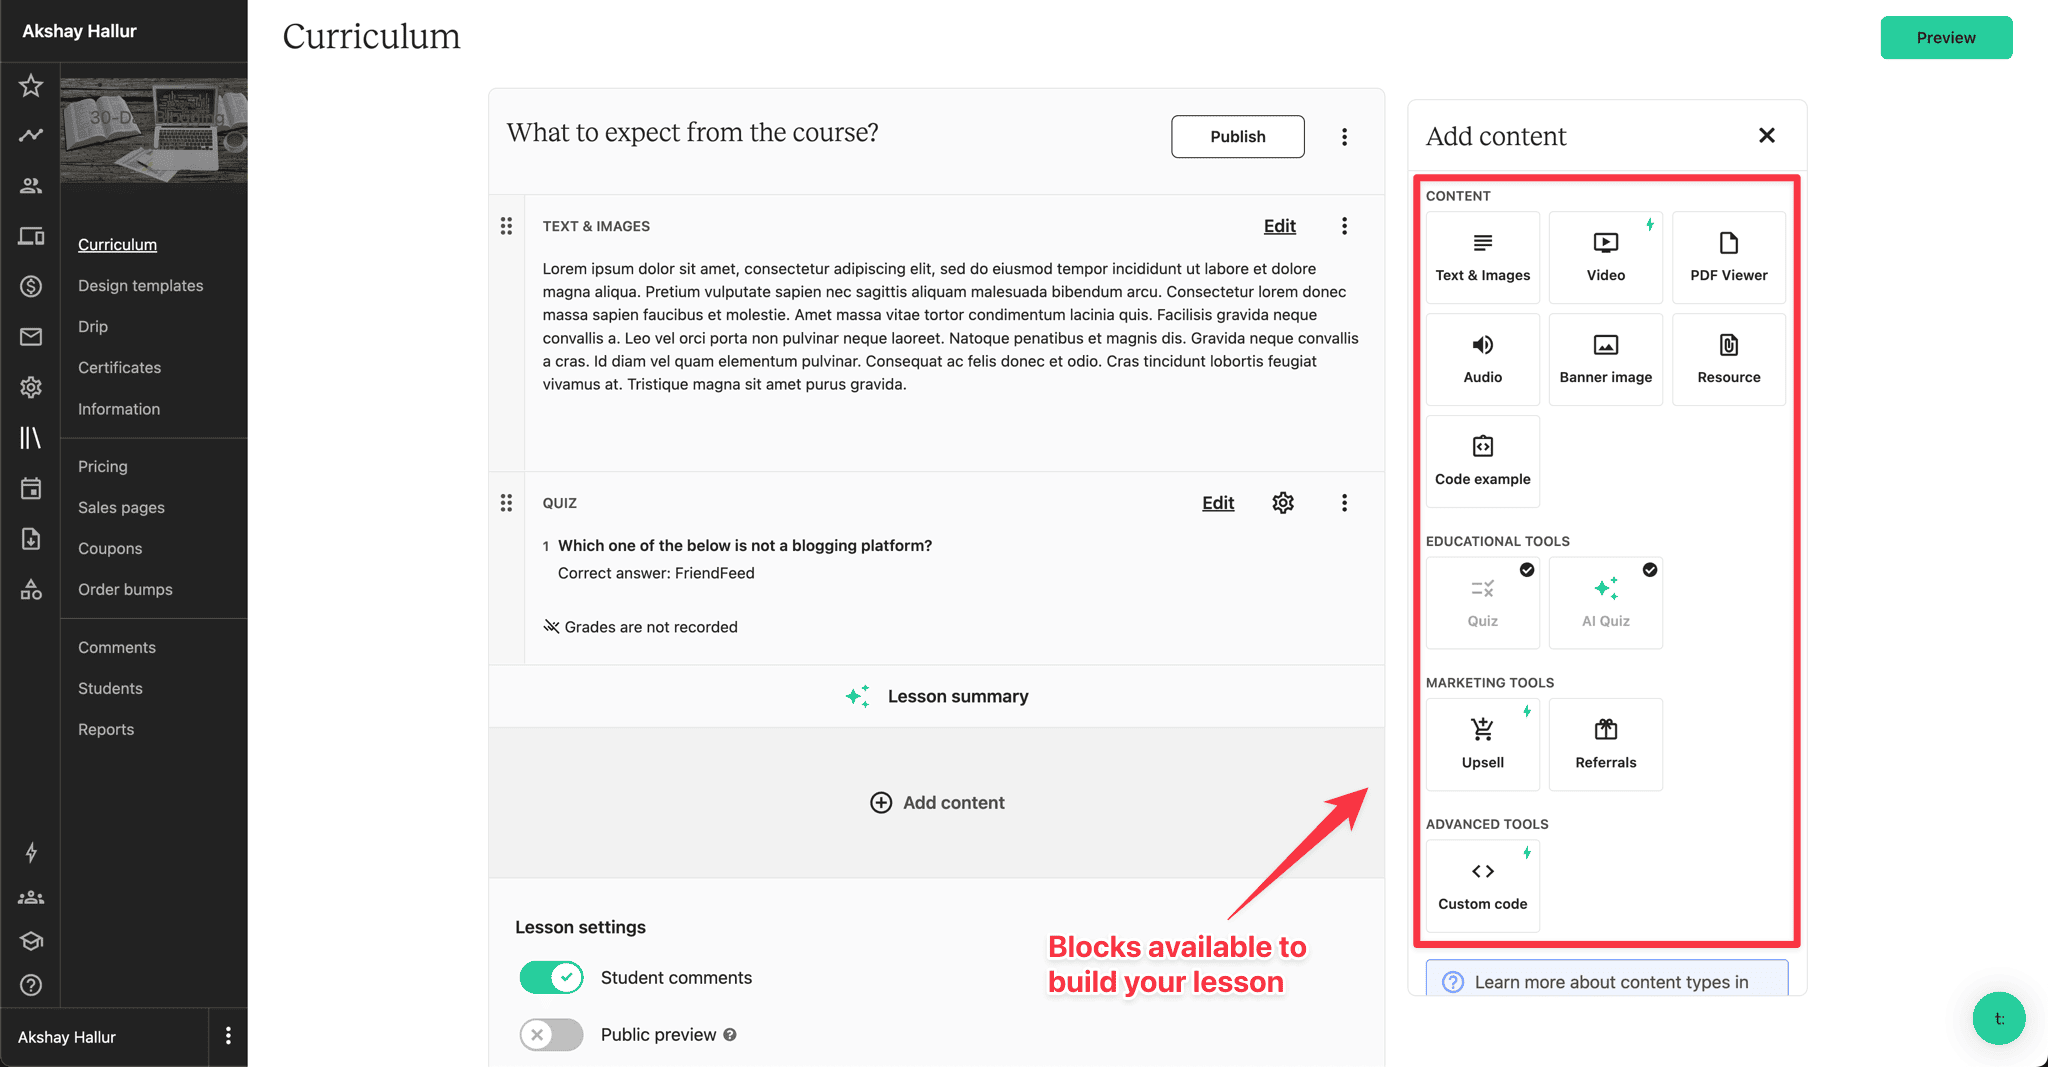Click the Publish button
2048x1067 pixels.
click(x=1237, y=137)
